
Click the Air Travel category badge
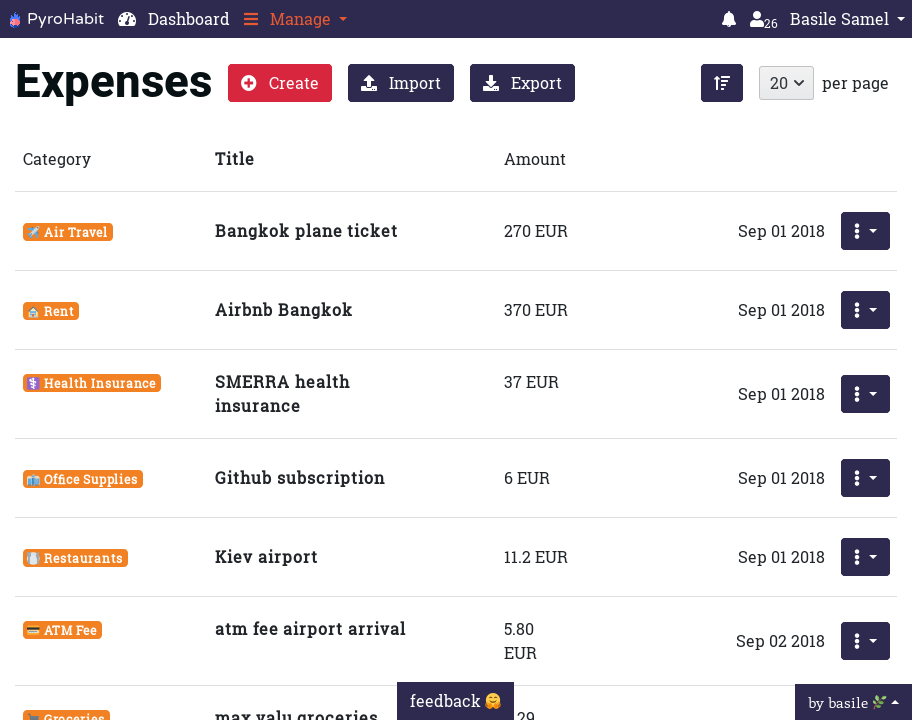pos(68,232)
